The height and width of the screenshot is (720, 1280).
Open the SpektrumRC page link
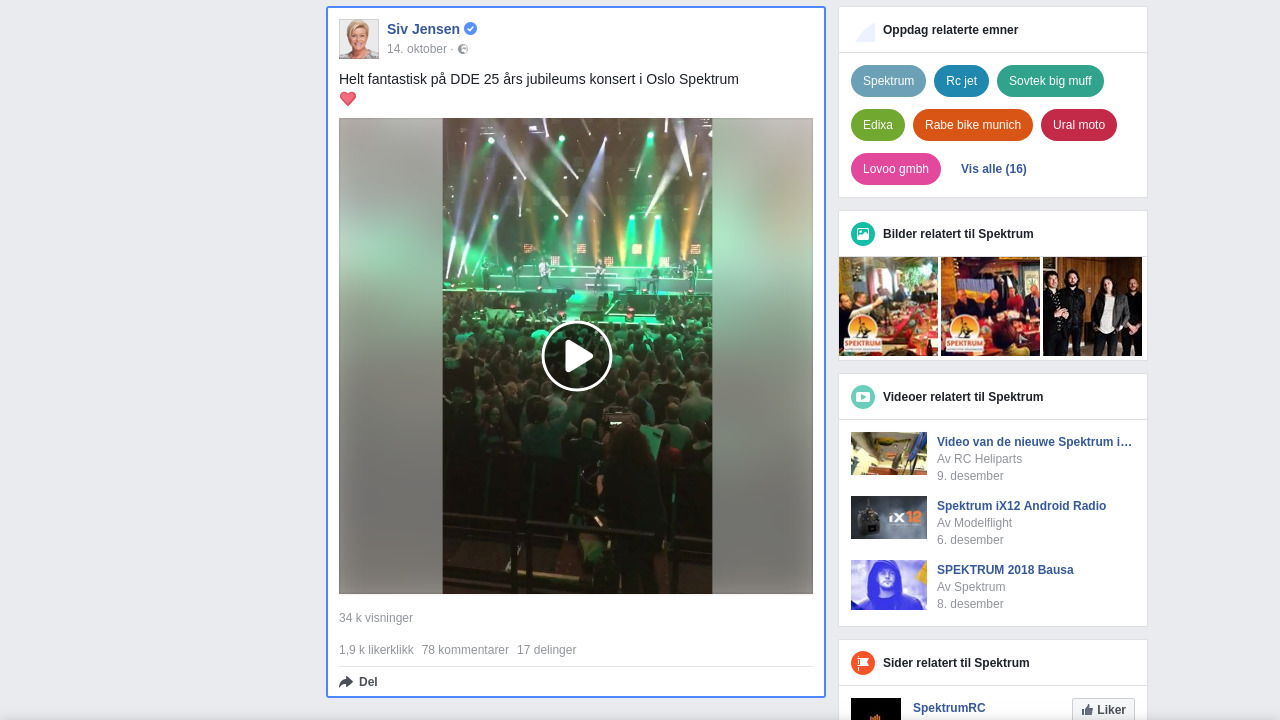pos(949,708)
